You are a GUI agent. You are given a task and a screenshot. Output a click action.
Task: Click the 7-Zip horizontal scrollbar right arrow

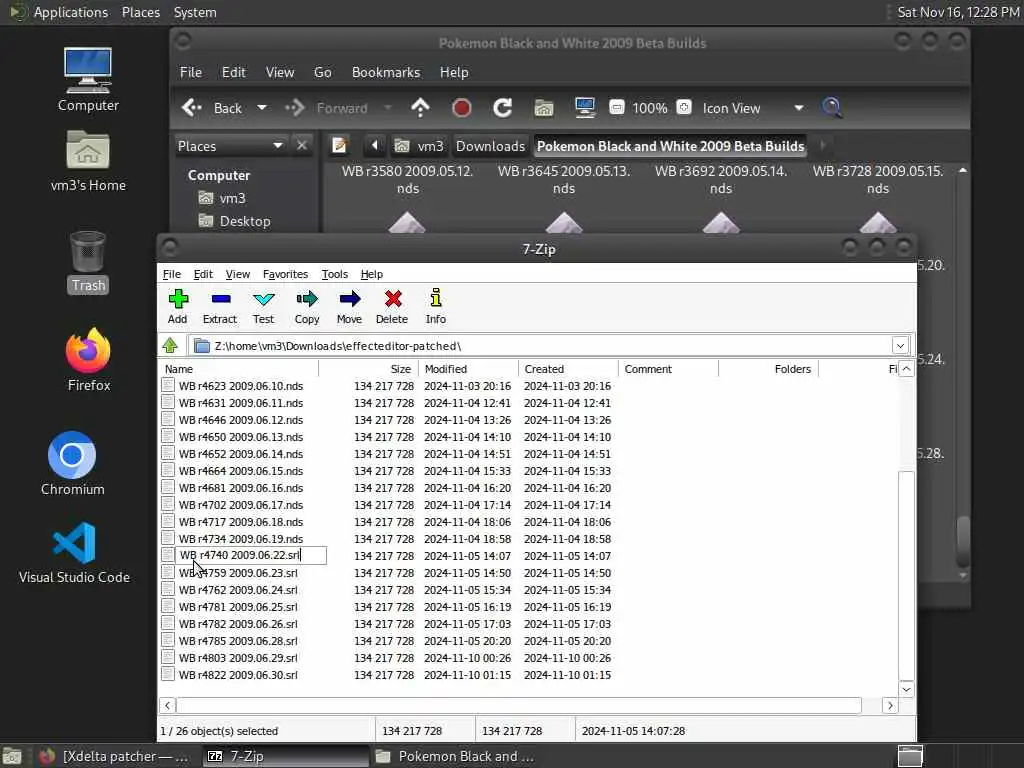889,705
